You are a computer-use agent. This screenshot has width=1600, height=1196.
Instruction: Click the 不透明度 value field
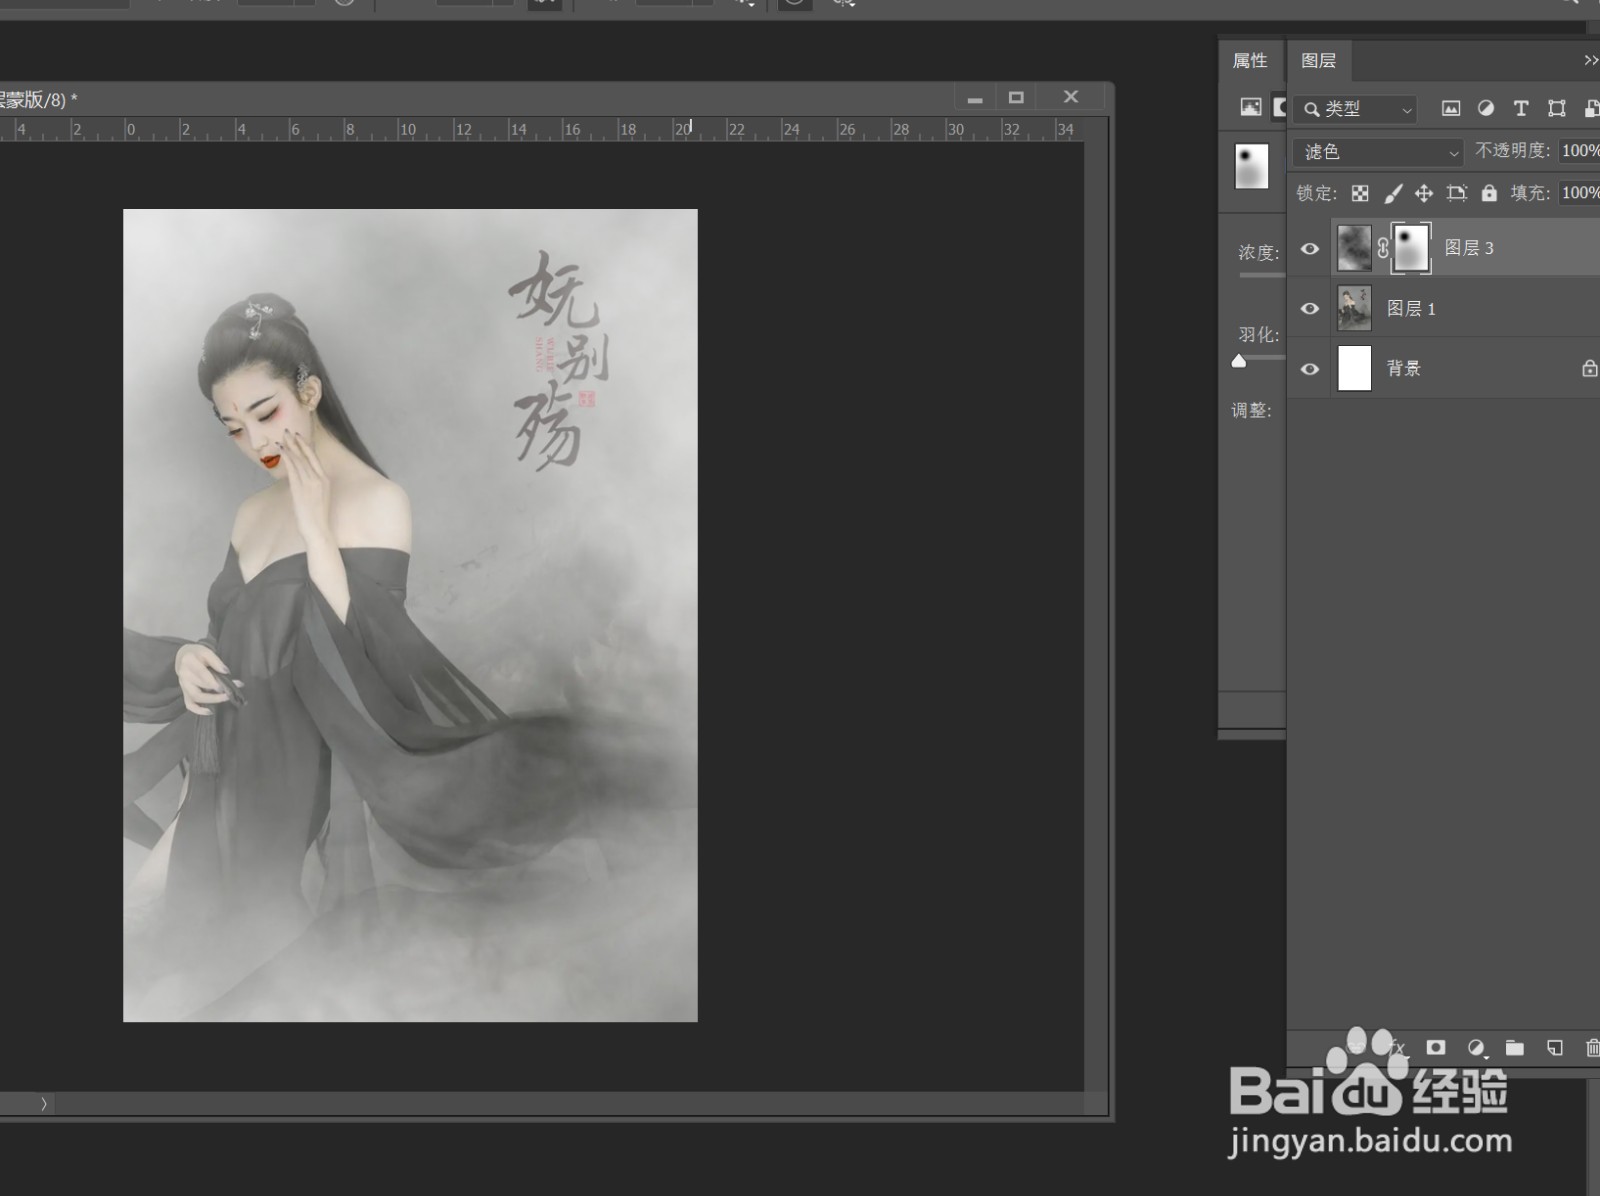click(x=1579, y=150)
